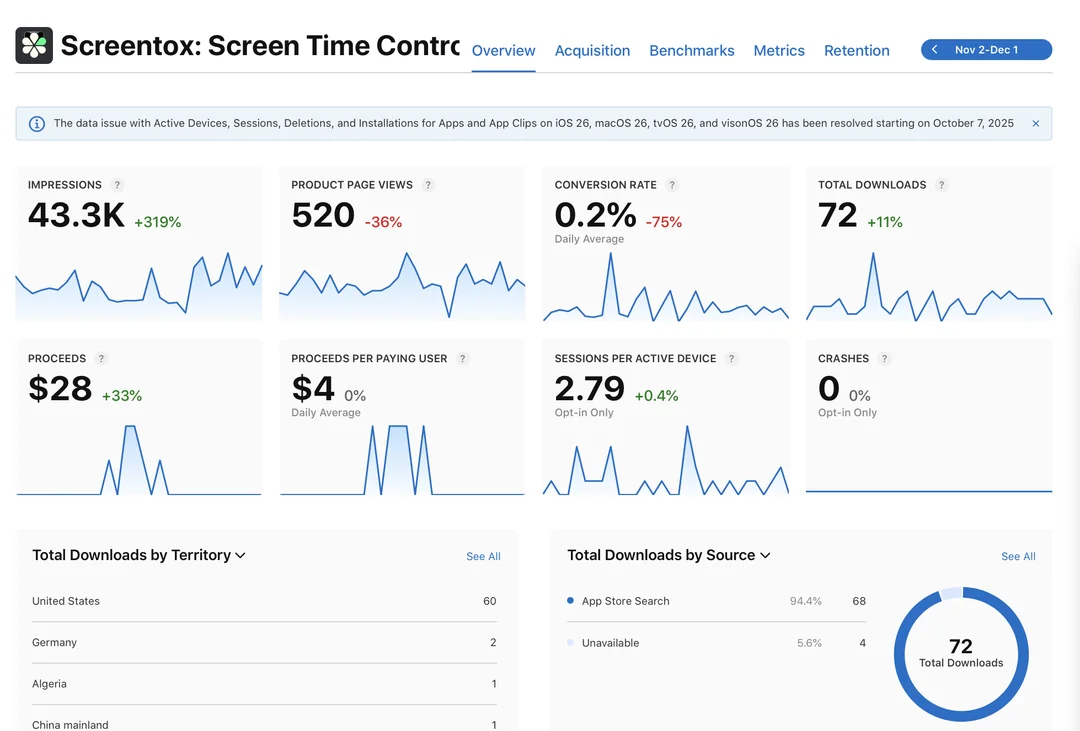Click help icon next to Conversion Rate
Viewport: 1080px width, 731px height.
pos(672,185)
